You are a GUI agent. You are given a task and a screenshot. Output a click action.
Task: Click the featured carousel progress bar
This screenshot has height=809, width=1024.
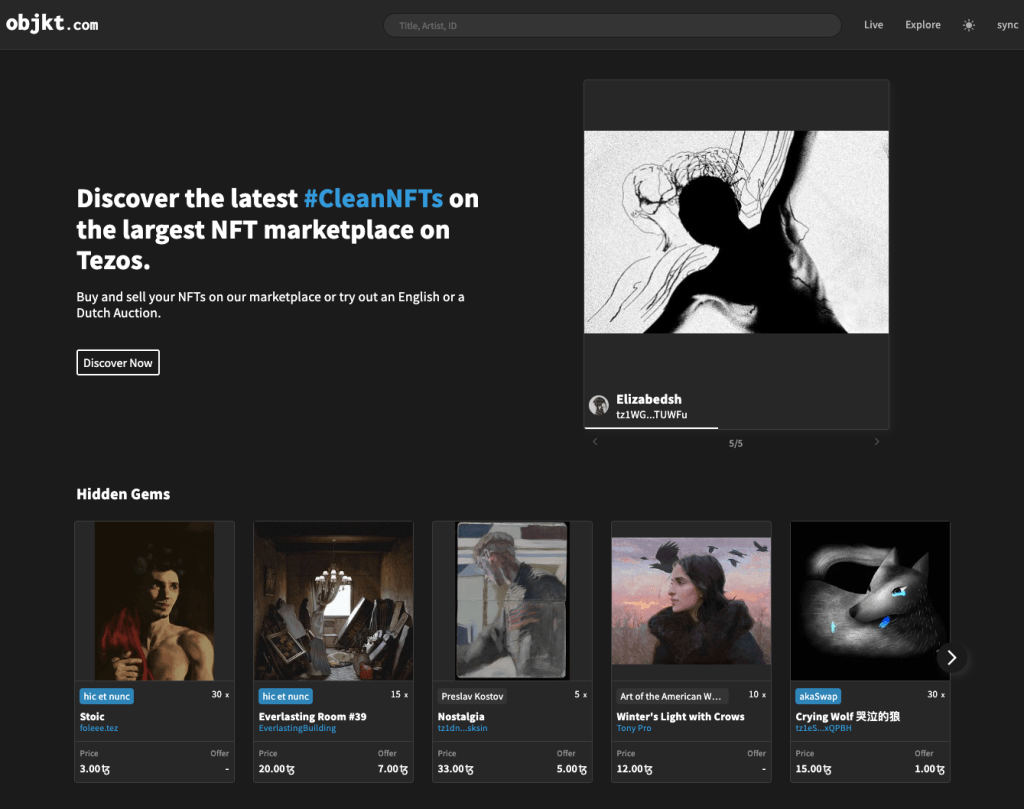(x=736, y=428)
